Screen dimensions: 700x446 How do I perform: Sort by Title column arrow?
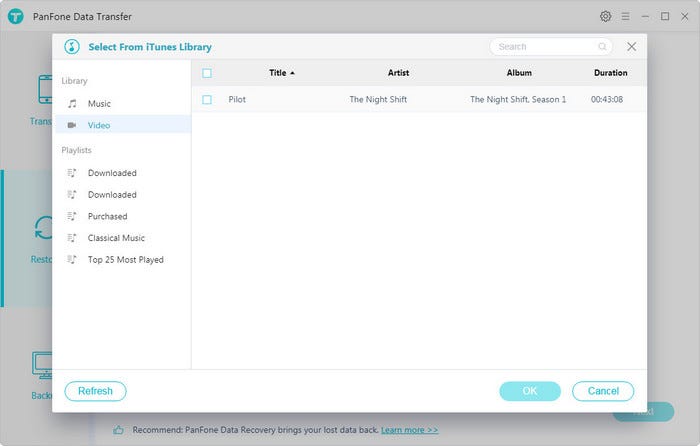(x=292, y=73)
